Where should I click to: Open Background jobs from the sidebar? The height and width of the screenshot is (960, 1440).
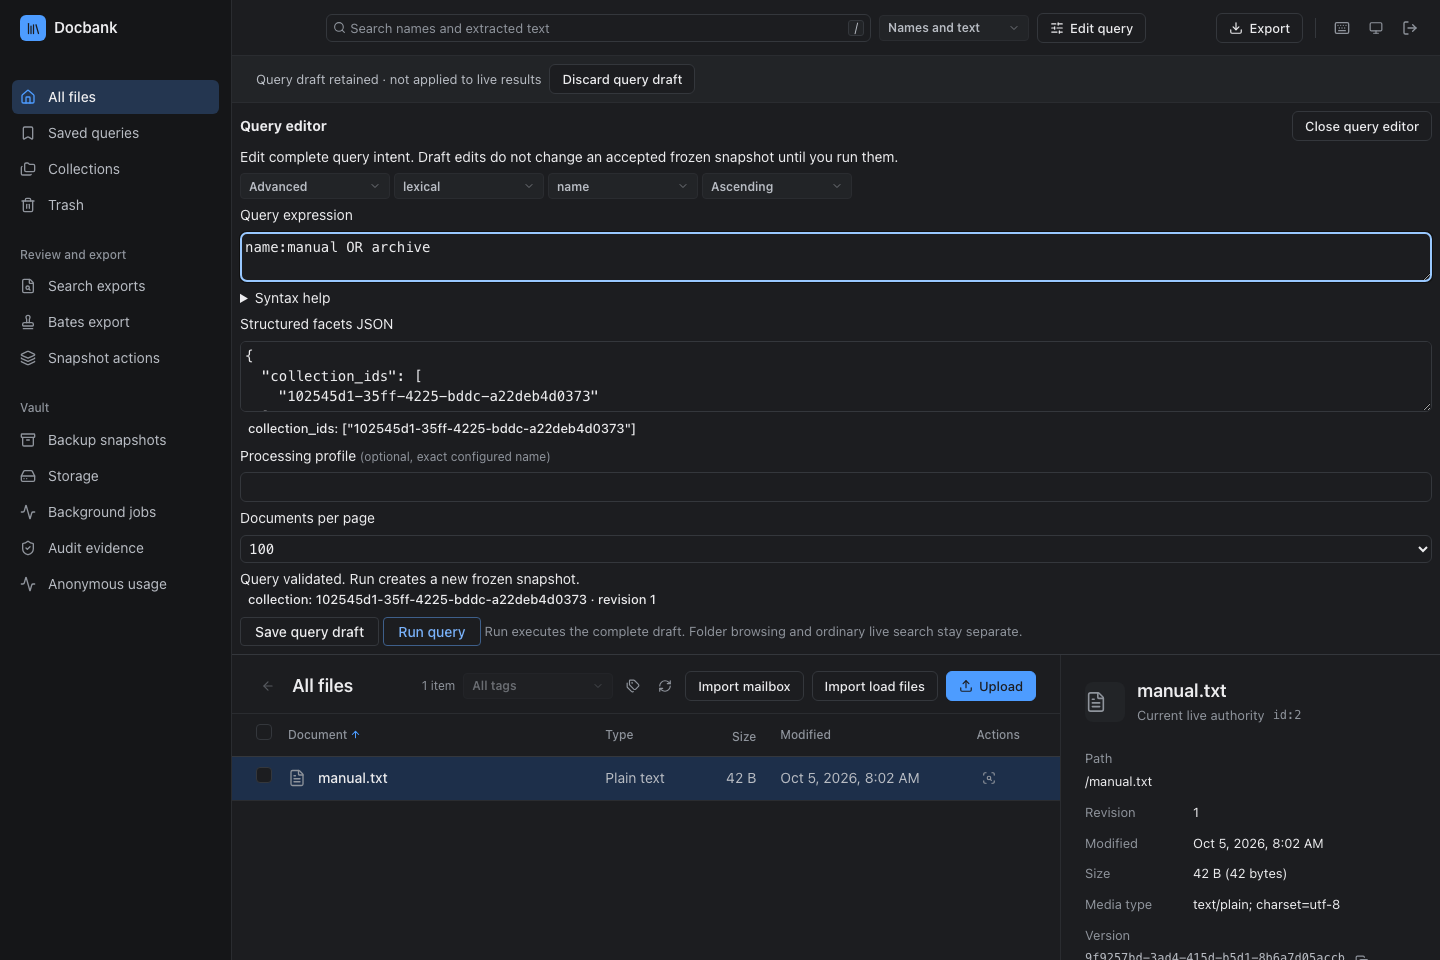click(x=115, y=512)
